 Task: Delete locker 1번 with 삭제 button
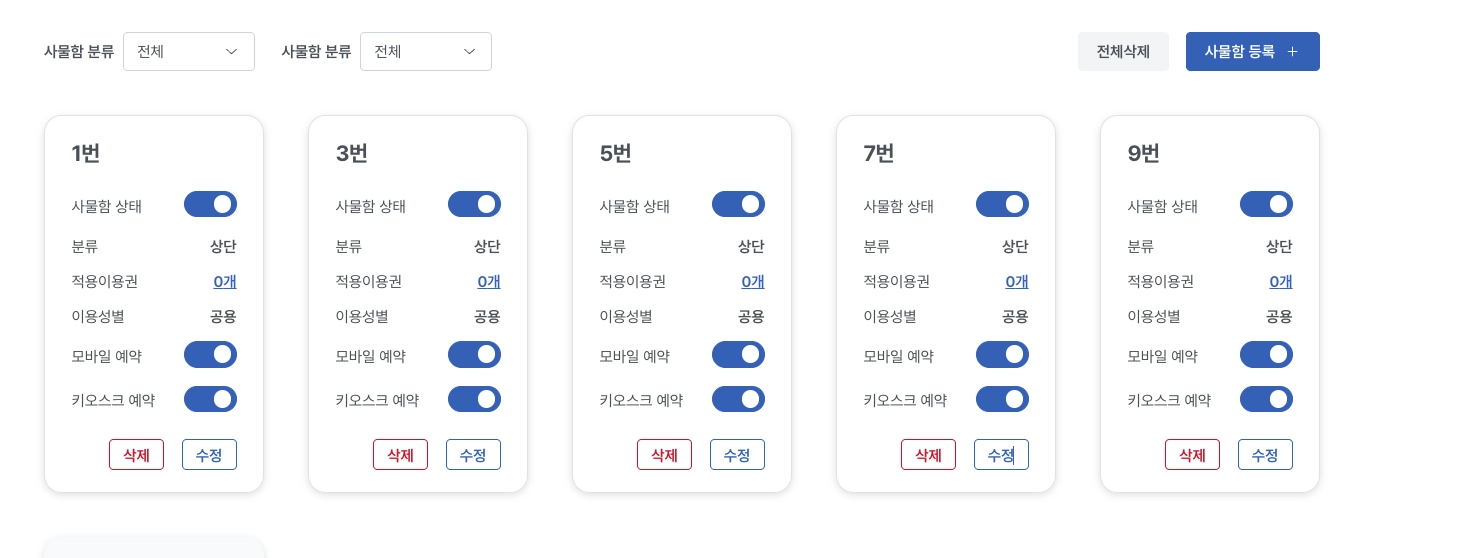pos(136,455)
